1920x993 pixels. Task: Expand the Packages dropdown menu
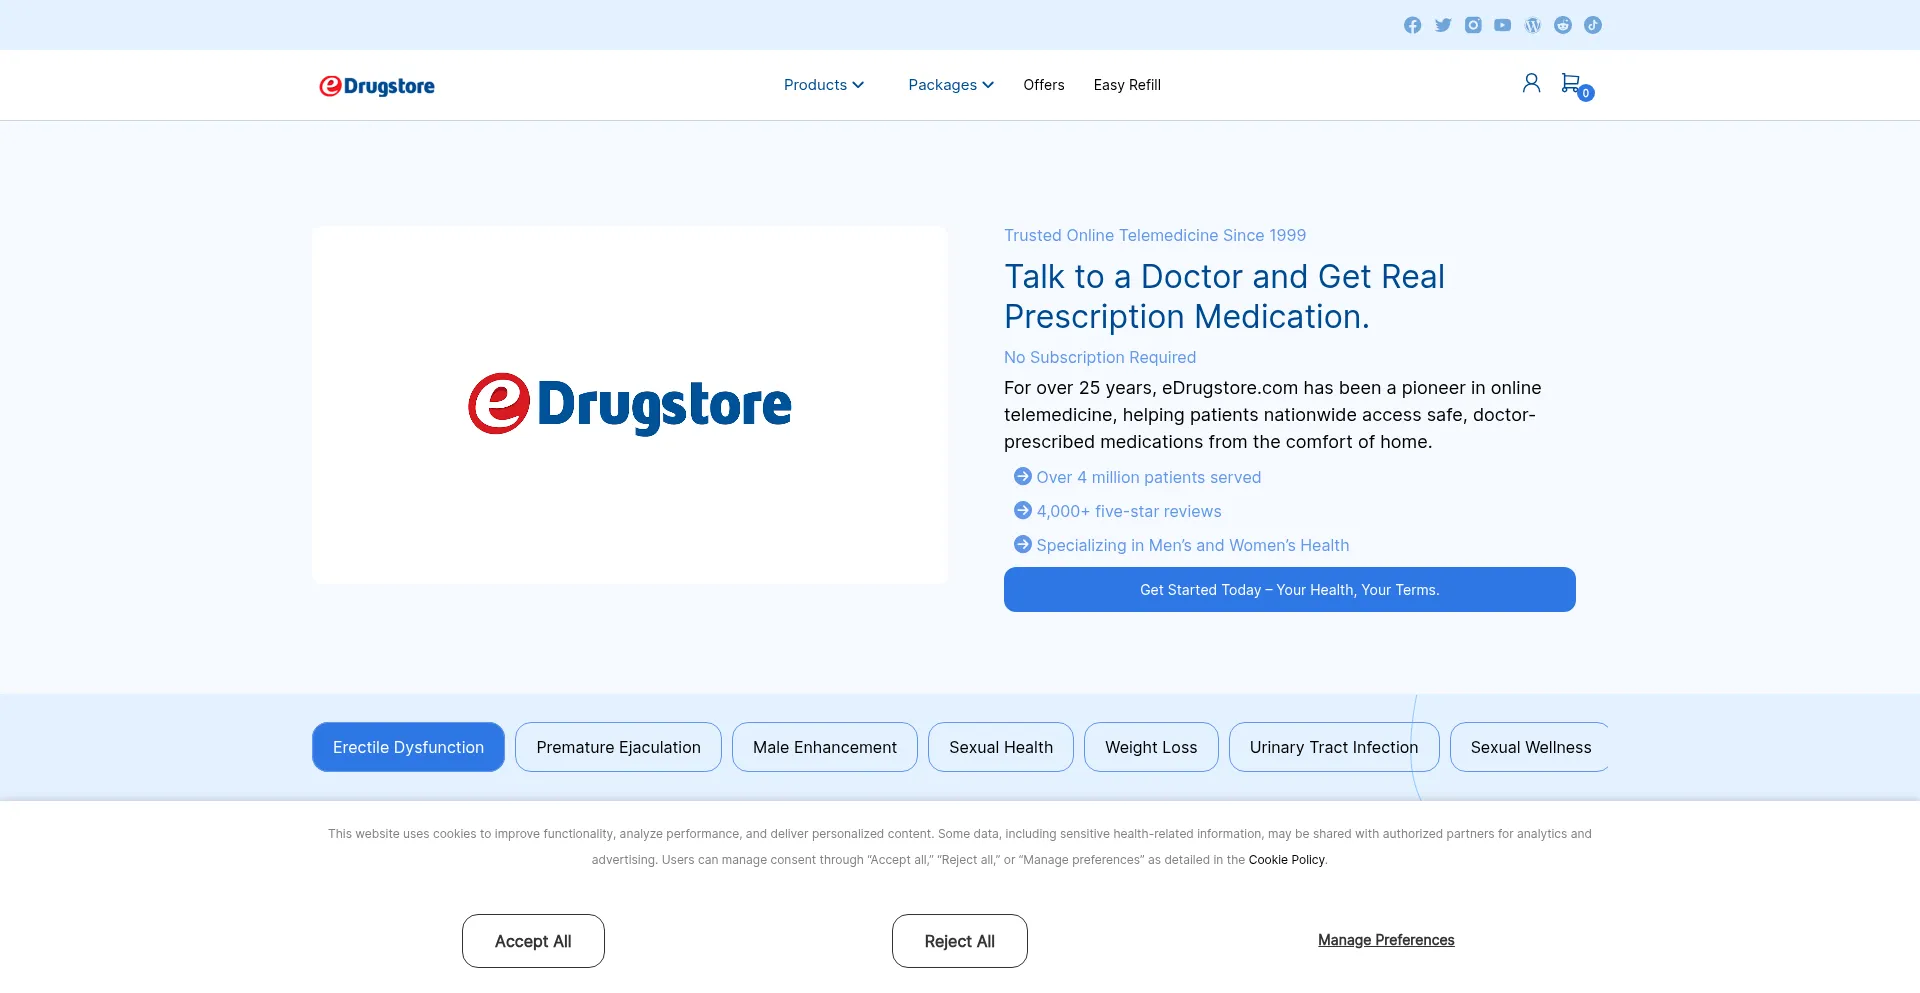950,85
